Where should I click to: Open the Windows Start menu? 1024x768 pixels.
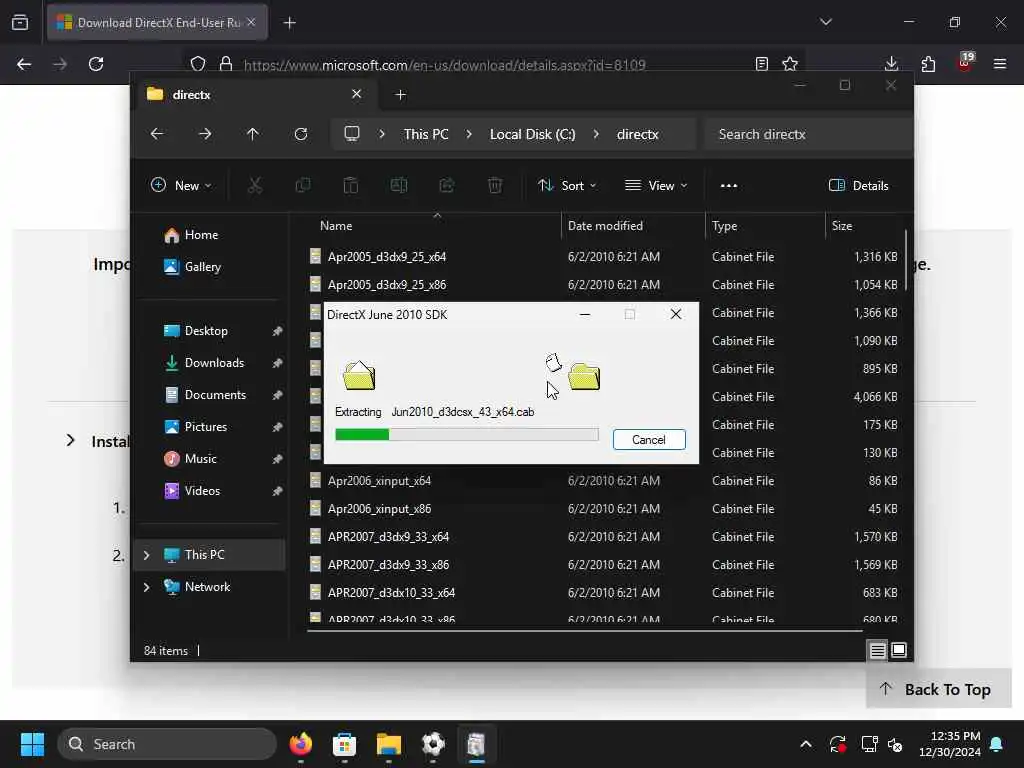[32, 744]
